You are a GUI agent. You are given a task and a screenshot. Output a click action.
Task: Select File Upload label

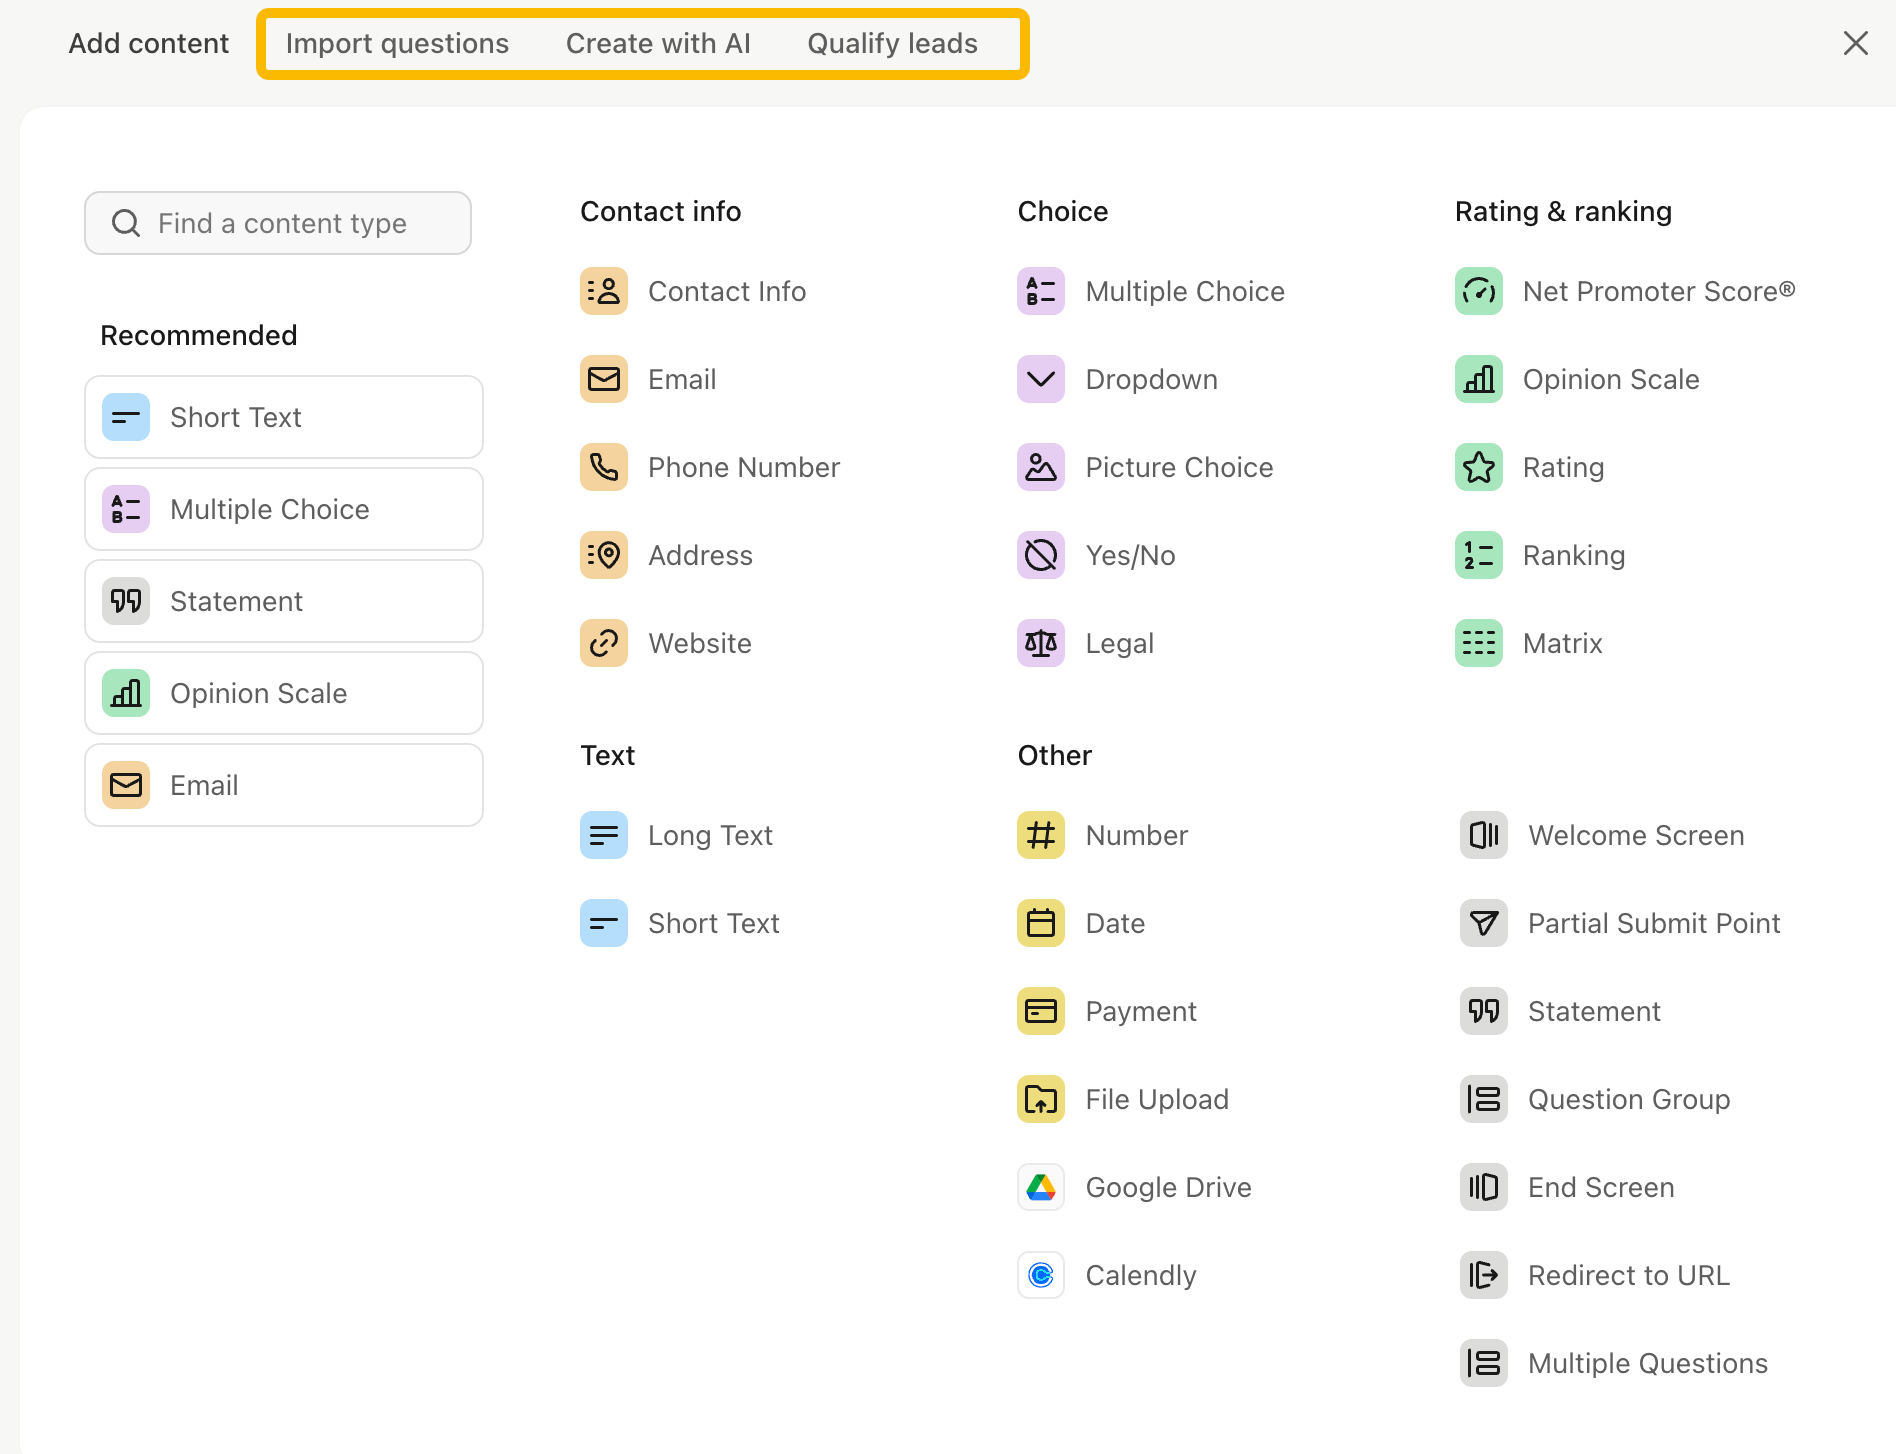click(1157, 1099)
